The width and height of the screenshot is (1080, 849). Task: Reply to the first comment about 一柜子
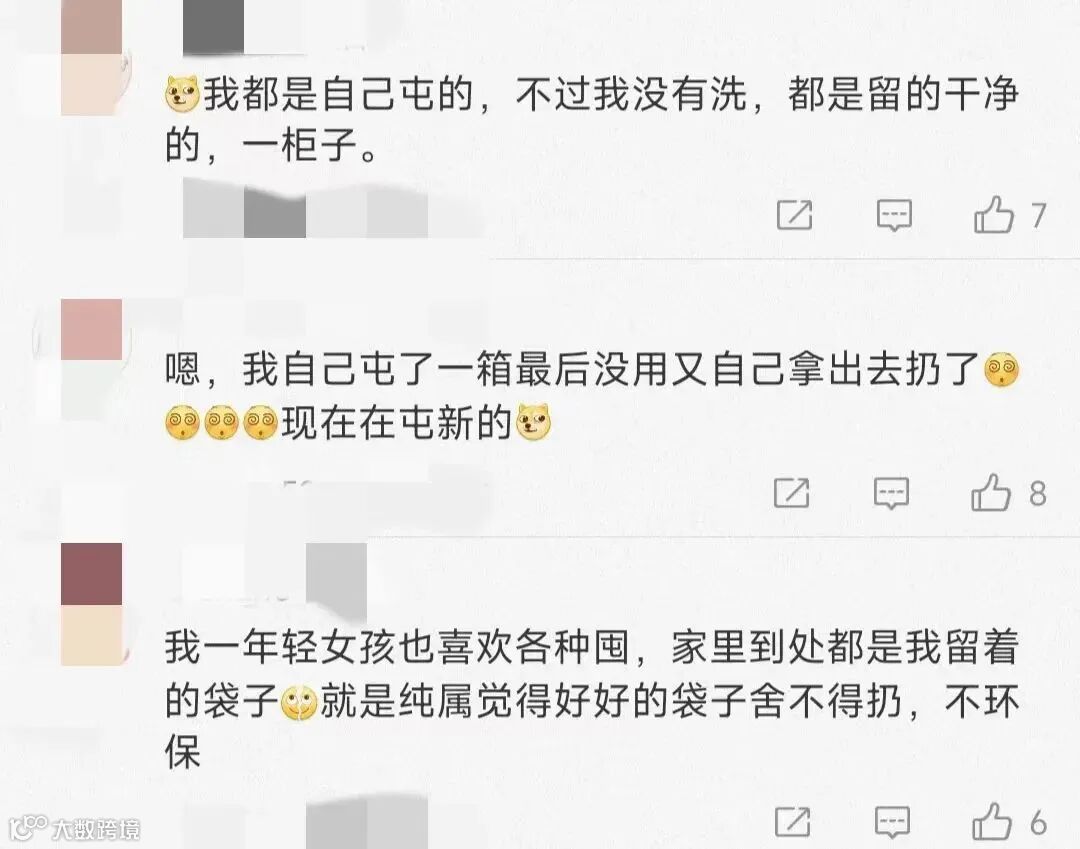coord(894,216)
